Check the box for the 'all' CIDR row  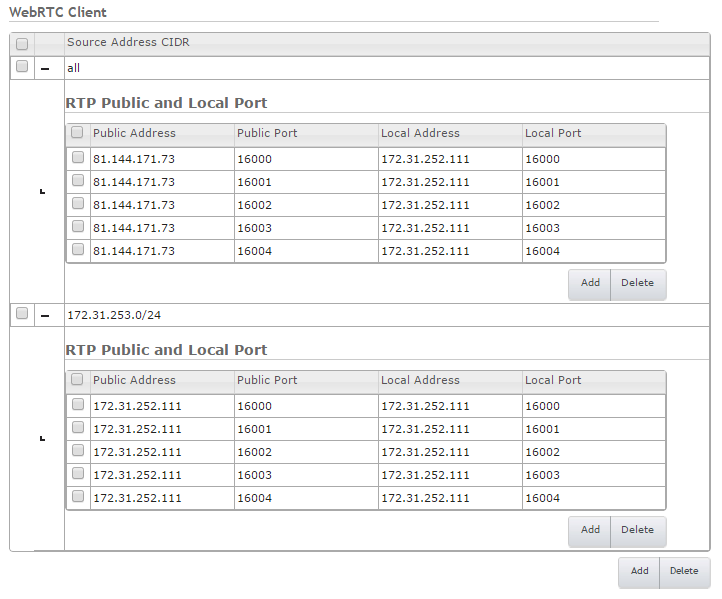point(22,66)
